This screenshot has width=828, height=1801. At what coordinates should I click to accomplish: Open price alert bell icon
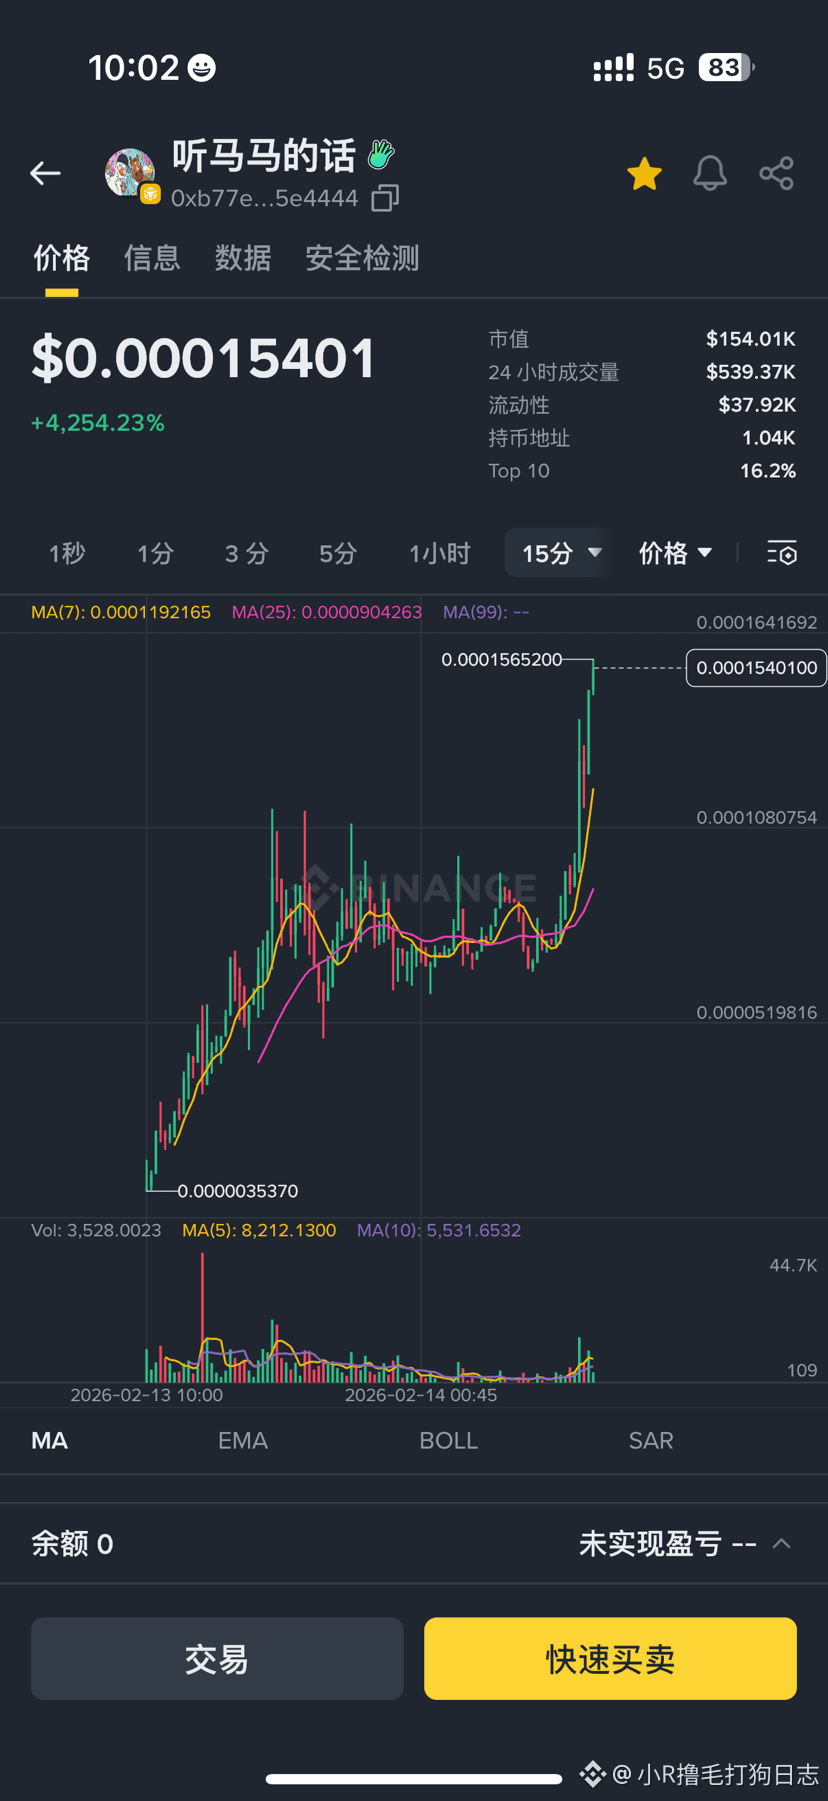pyautogui.click(x=710, y=174)
